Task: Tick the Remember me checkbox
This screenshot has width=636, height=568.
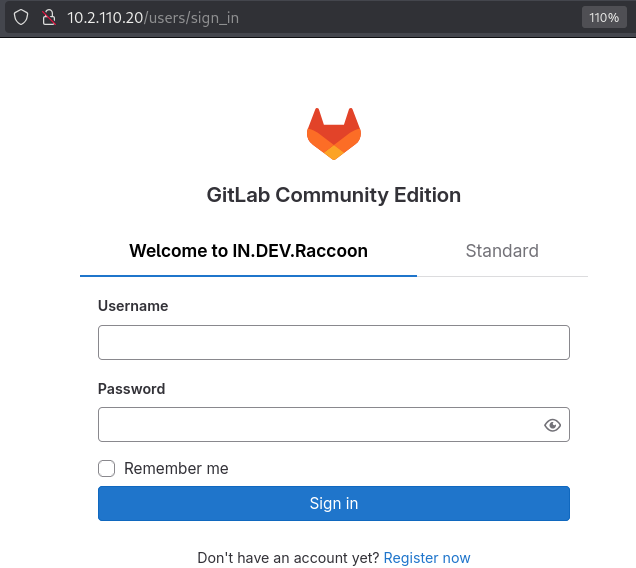Action: tap(106, 468)
